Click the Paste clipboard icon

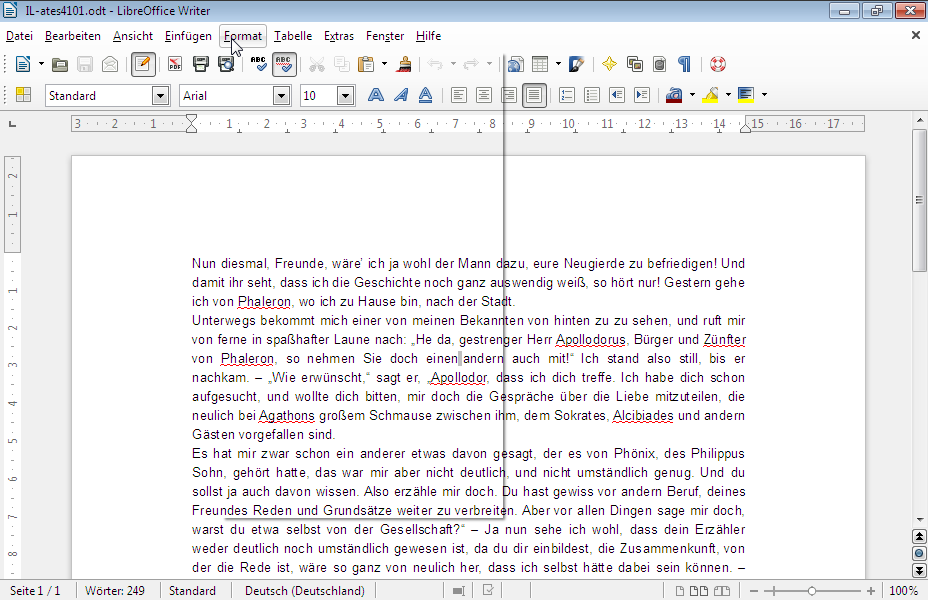[366, 64]
